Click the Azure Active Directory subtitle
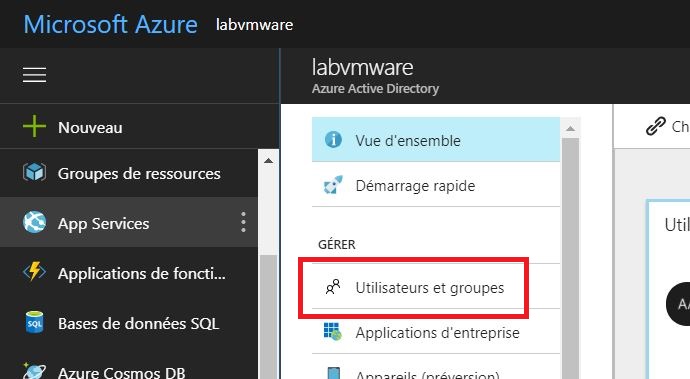Screen dimensions: 690x379 [x=375, y=89]
